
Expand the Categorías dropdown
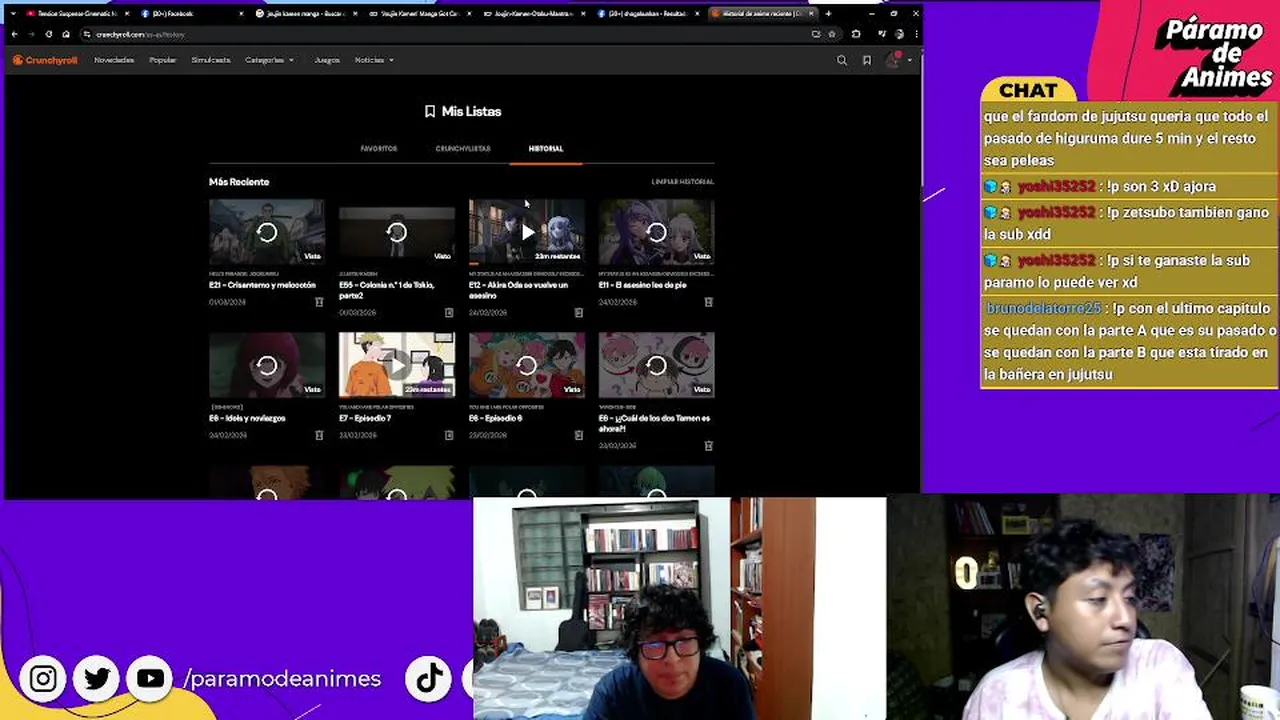point(269,60)
